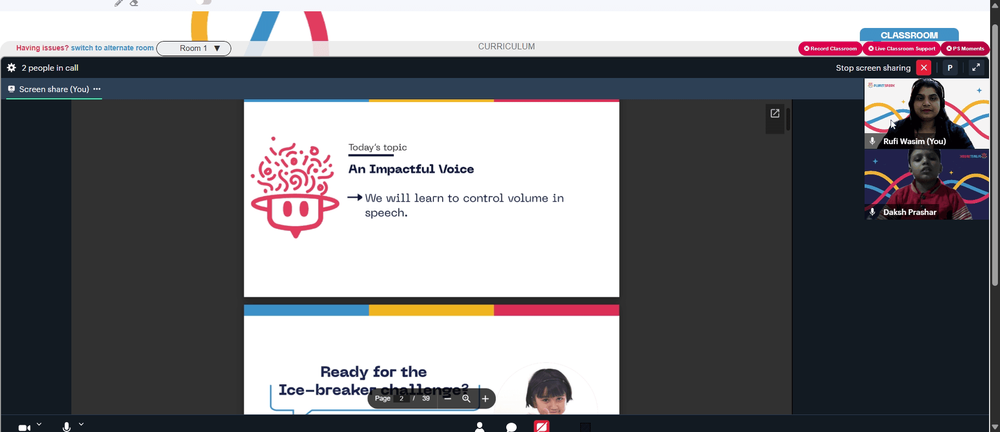
Task: Click the 'Stop screen sharing' label
Action: tap(873, 68)
